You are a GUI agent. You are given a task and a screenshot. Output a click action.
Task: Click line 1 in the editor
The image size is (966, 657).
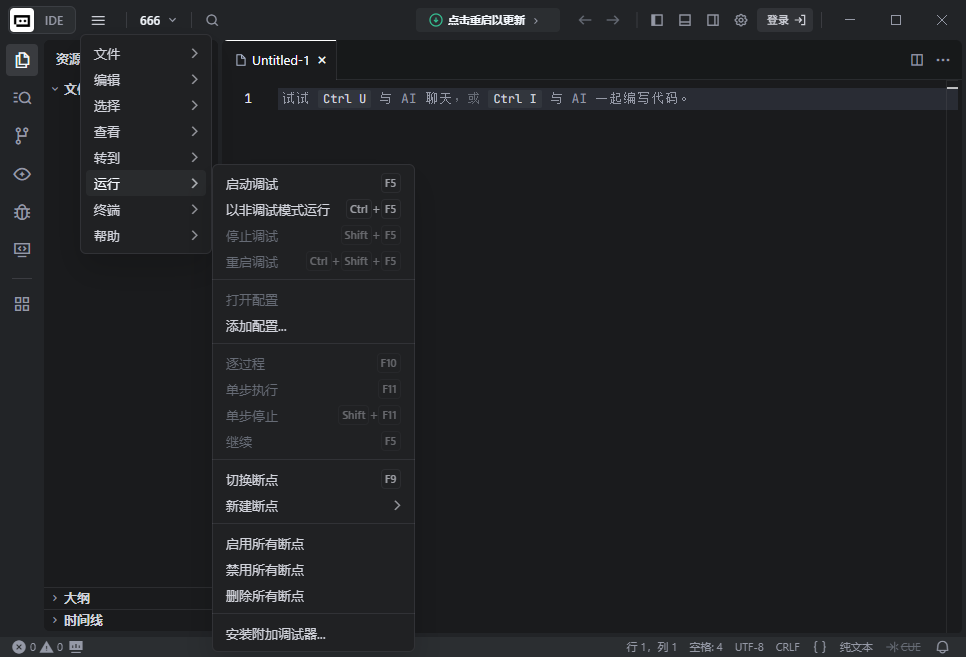click(616, 99)
